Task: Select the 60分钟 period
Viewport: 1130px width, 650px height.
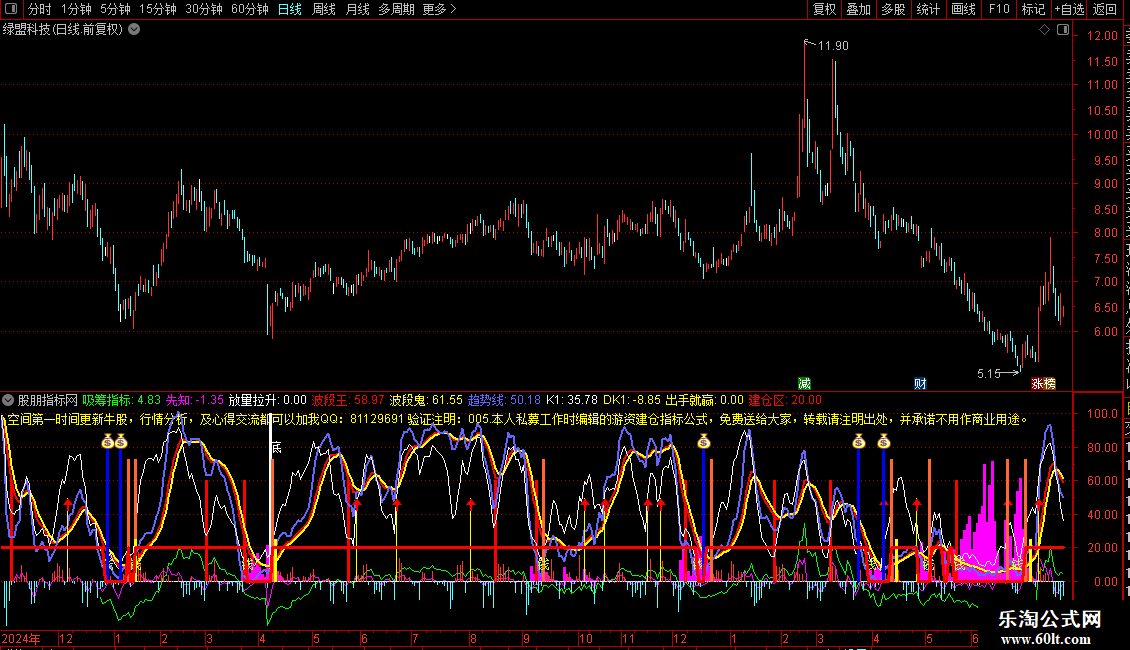Action: (x=250, y=9)
